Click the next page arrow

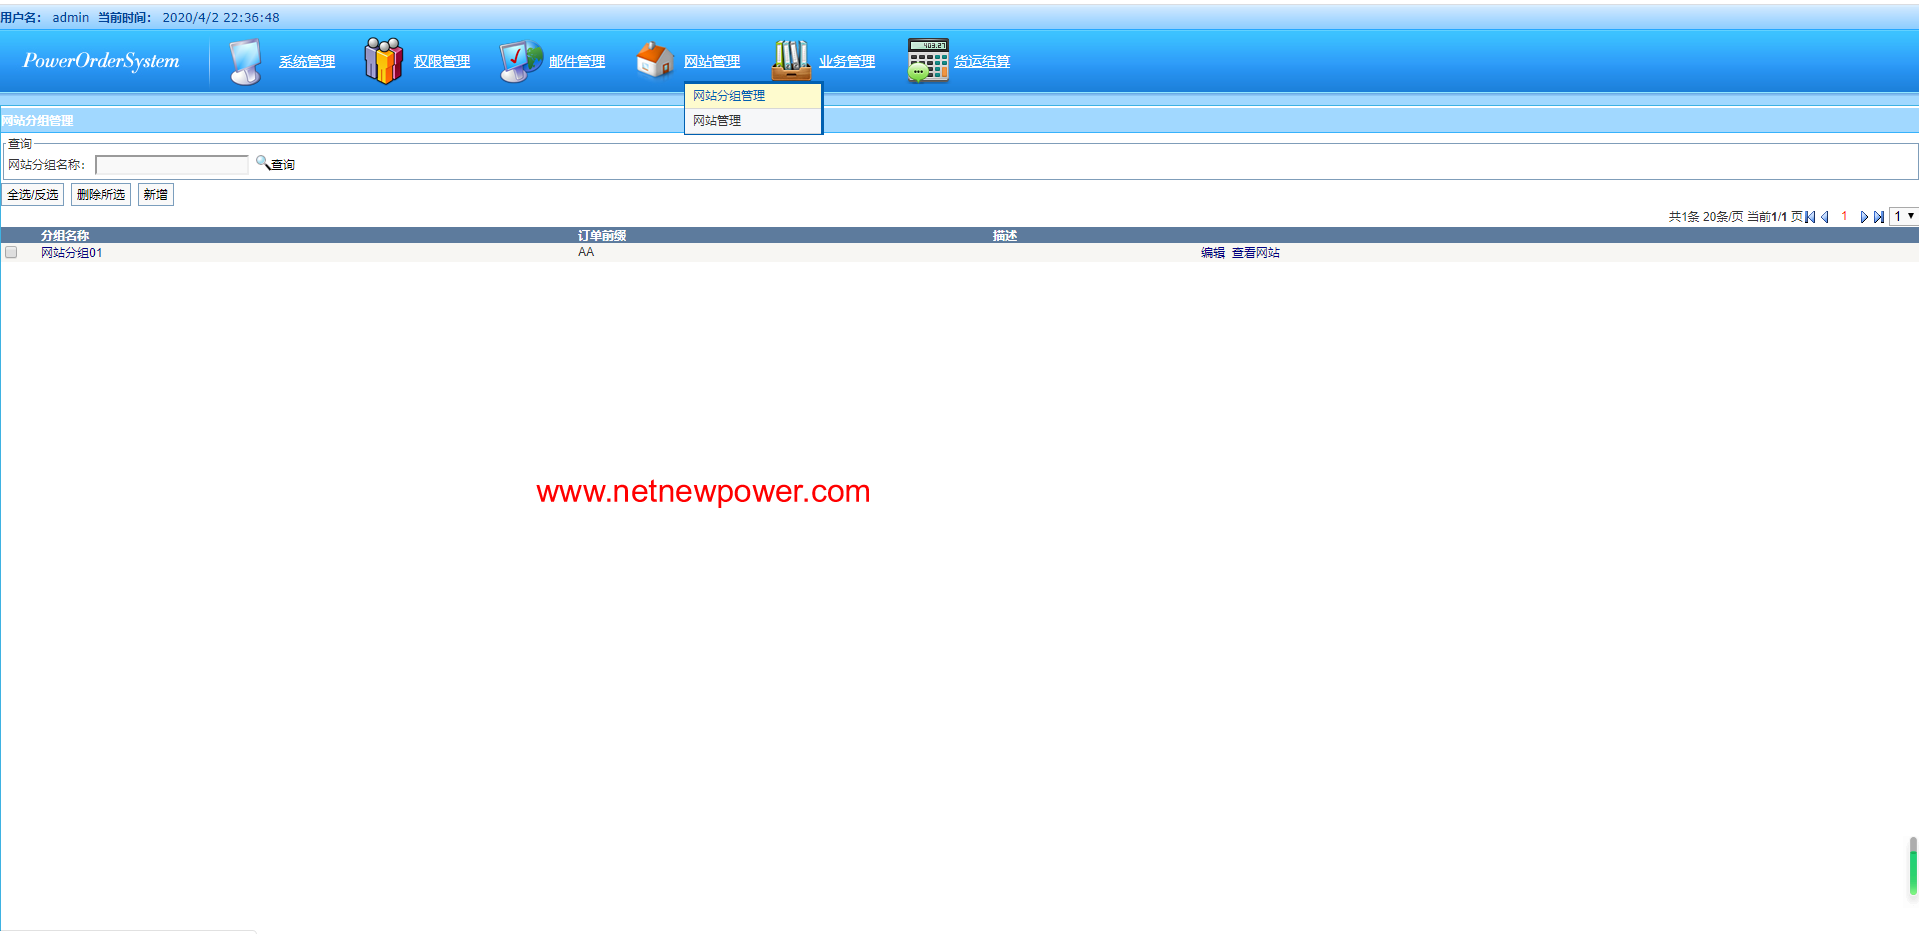click(x=1864, y=217)
